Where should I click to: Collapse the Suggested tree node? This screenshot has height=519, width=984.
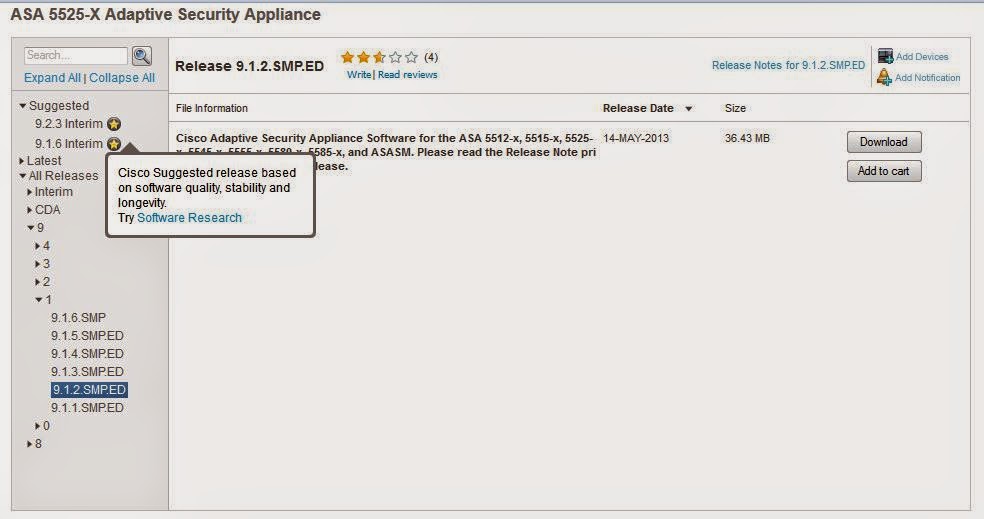pos(23,105)
